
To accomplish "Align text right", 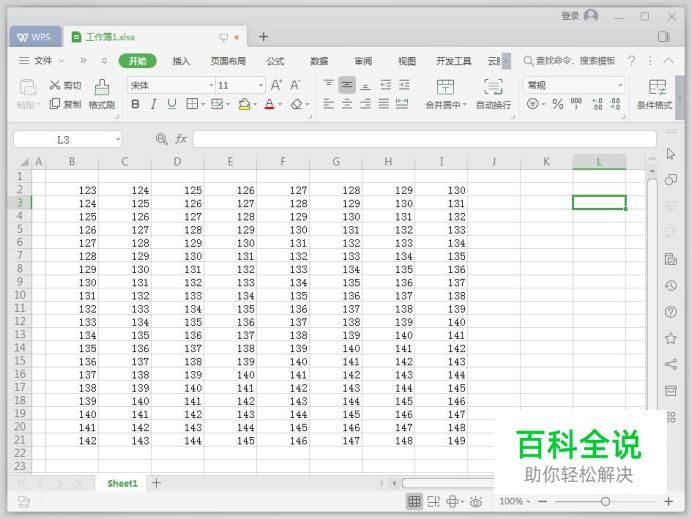I will 365,104.
